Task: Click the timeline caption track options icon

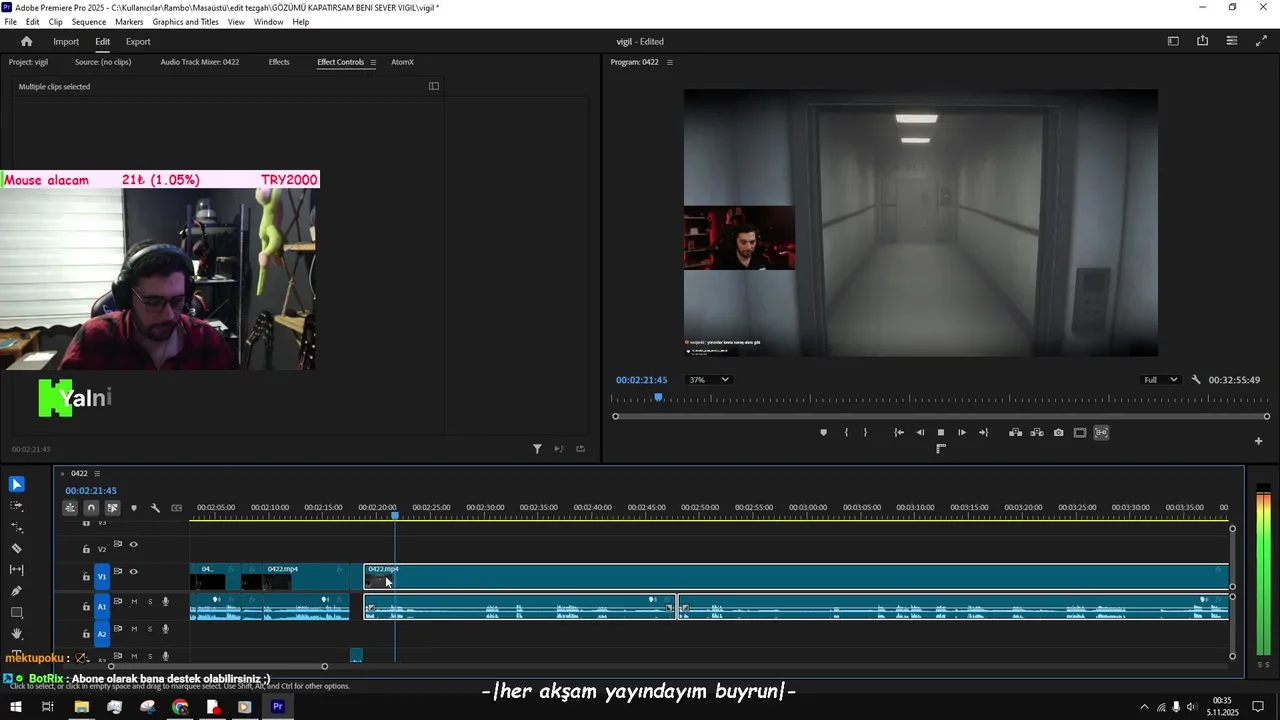Action: pyautogui.click(x=177, y=508)
